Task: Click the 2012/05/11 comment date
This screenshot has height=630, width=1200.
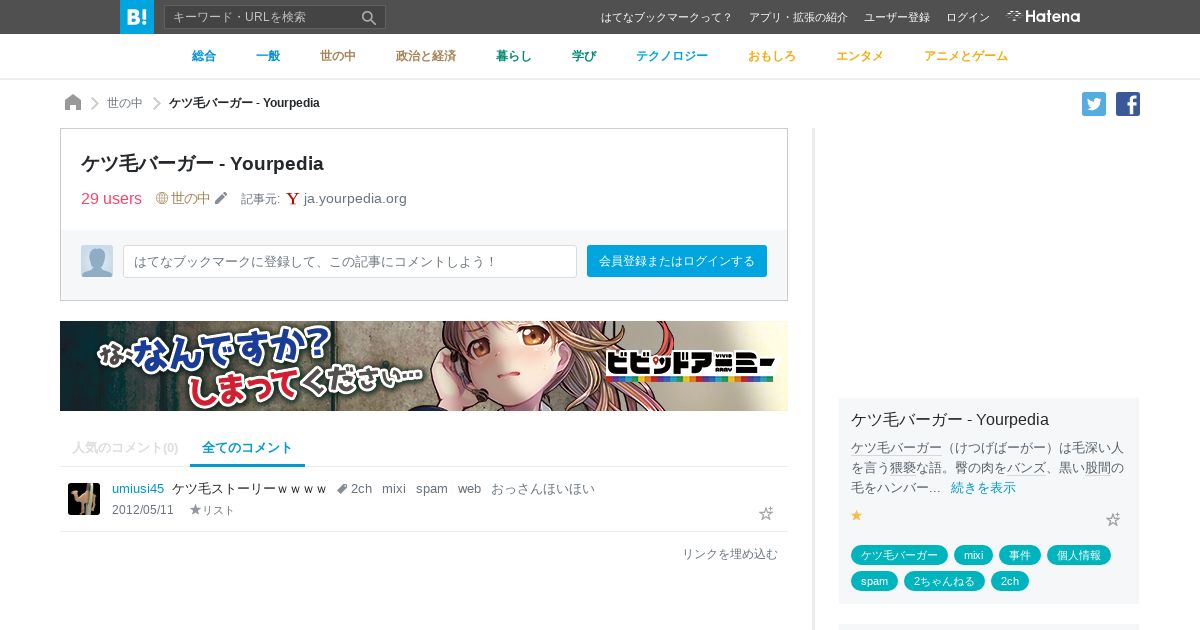Action: click(143, 510)
